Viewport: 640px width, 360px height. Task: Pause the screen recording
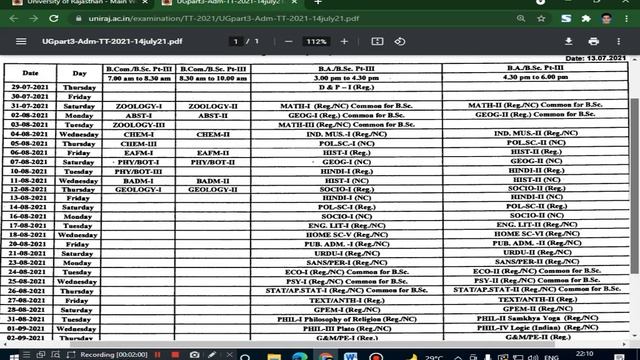pos(158,355)
